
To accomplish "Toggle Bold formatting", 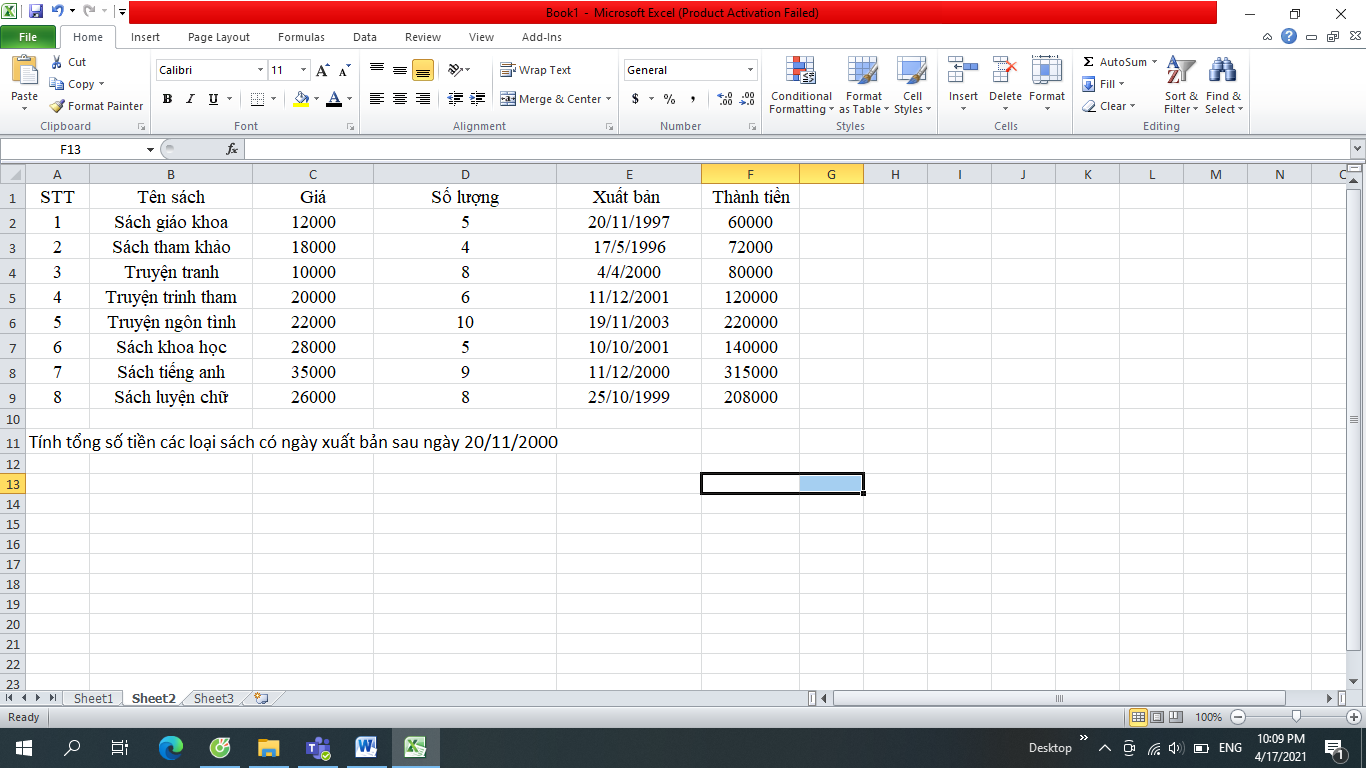I will point(167,99).
